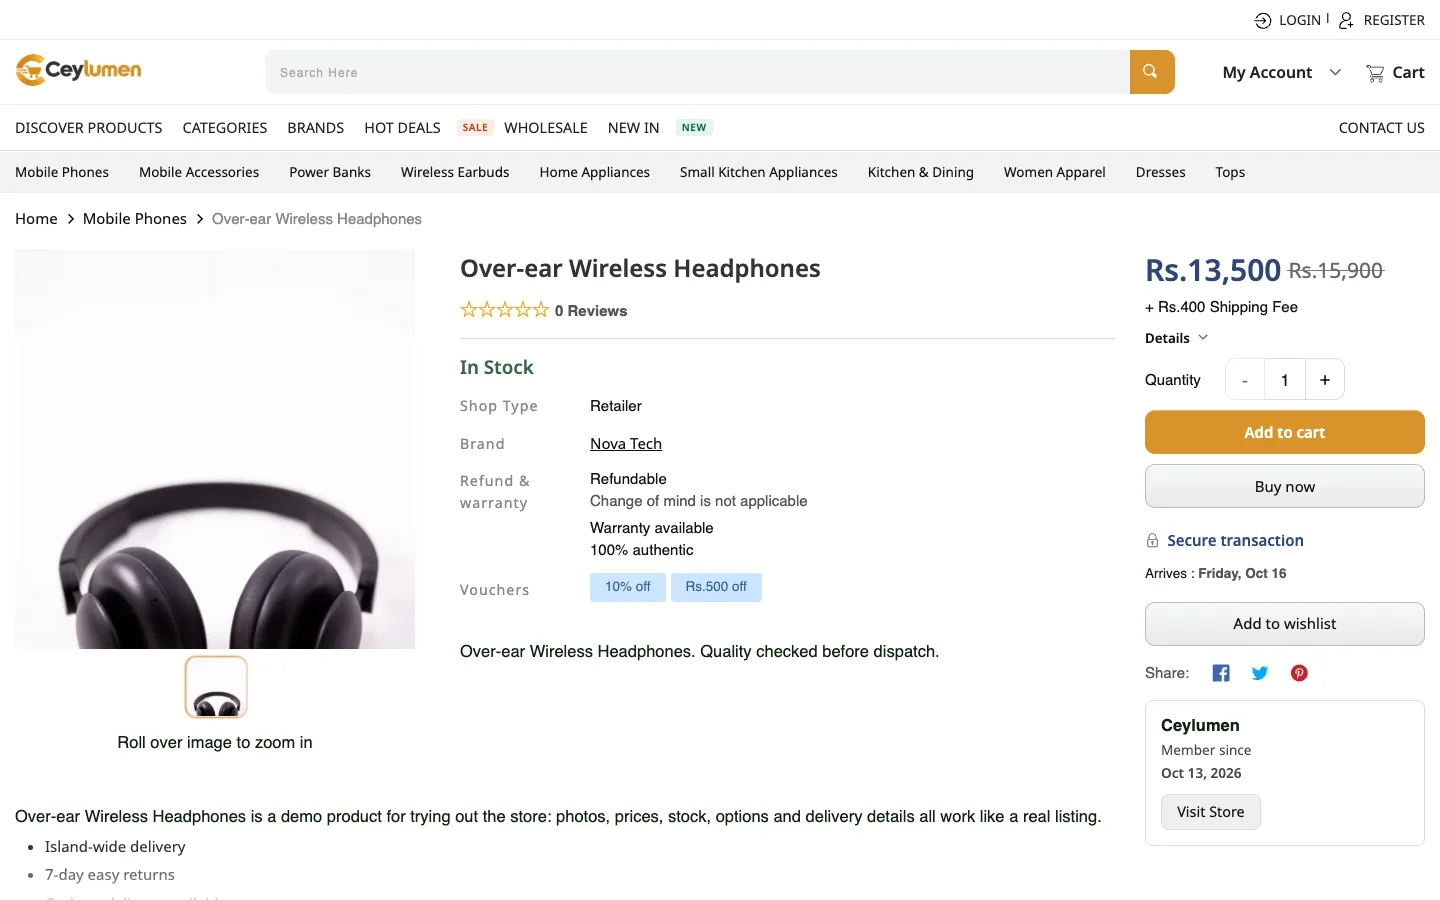Share product on Twitter
Viewport: 1440px width, 900px height.
(x=1260, y=673)
